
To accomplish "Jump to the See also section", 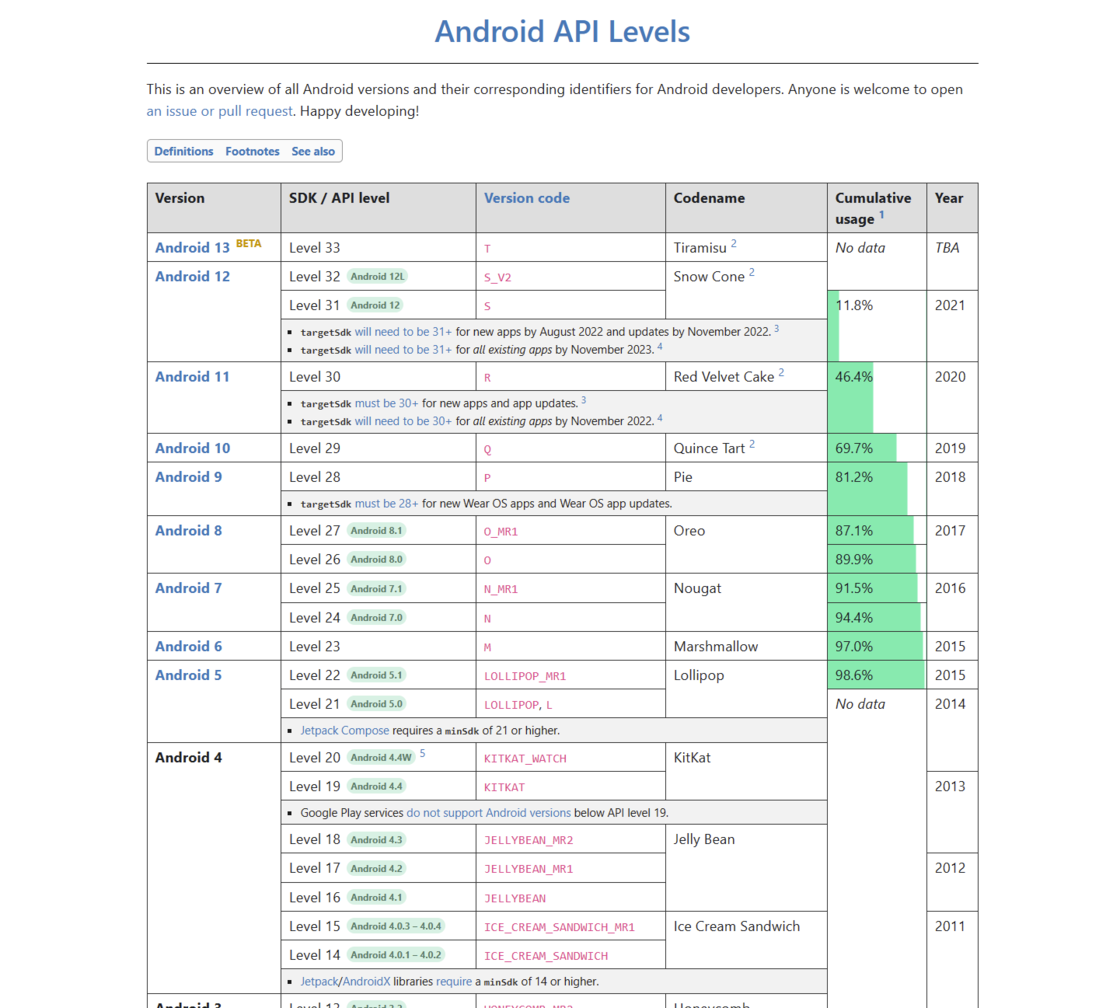I will click(x=313, y=151).
